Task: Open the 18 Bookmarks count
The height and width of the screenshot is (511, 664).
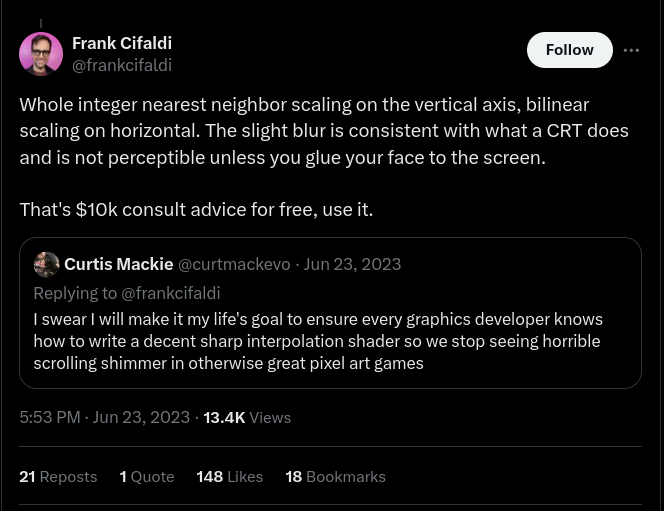Action: coord(335,476)
